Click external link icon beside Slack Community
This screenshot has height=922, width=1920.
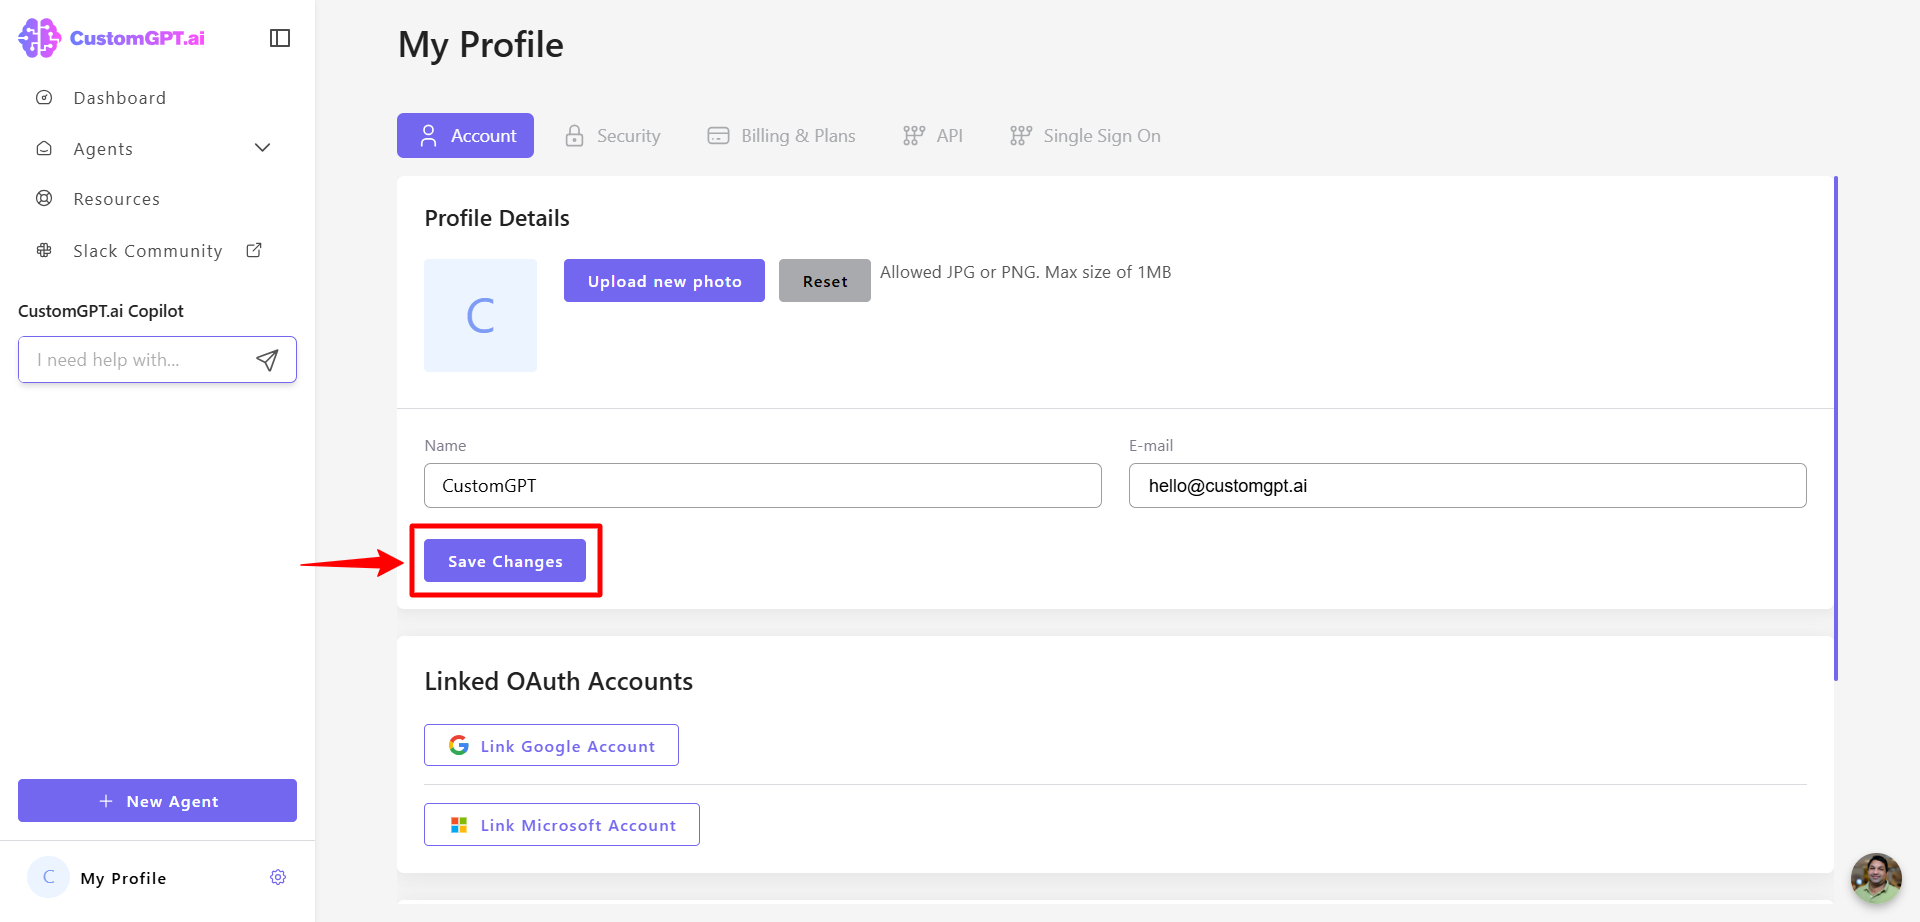point(254,250)
